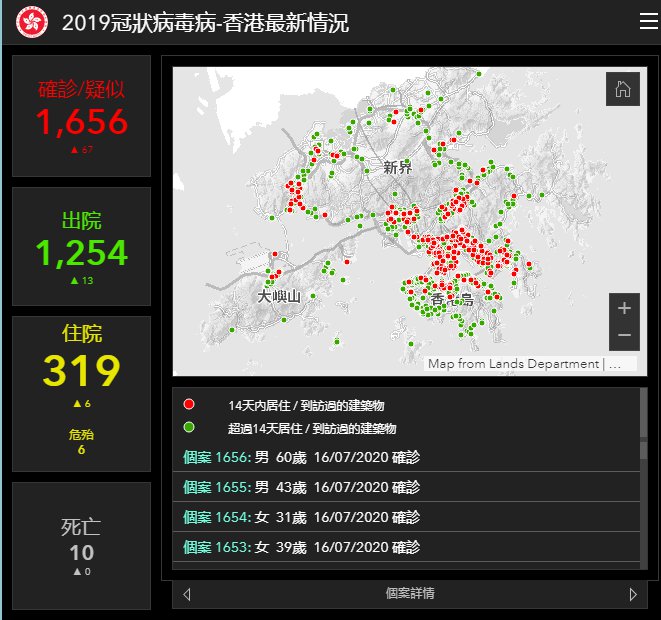
Task: Click the 大嶼山 label on the map
Action: (279, 296)
